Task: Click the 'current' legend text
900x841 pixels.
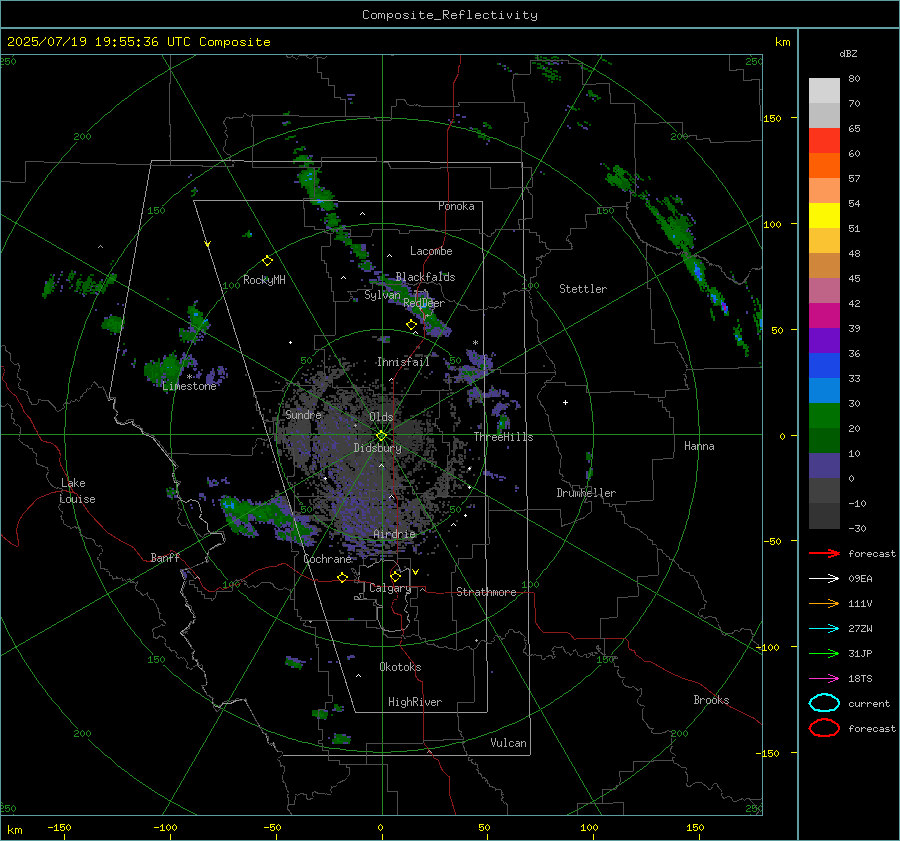Action: point(869,704)
